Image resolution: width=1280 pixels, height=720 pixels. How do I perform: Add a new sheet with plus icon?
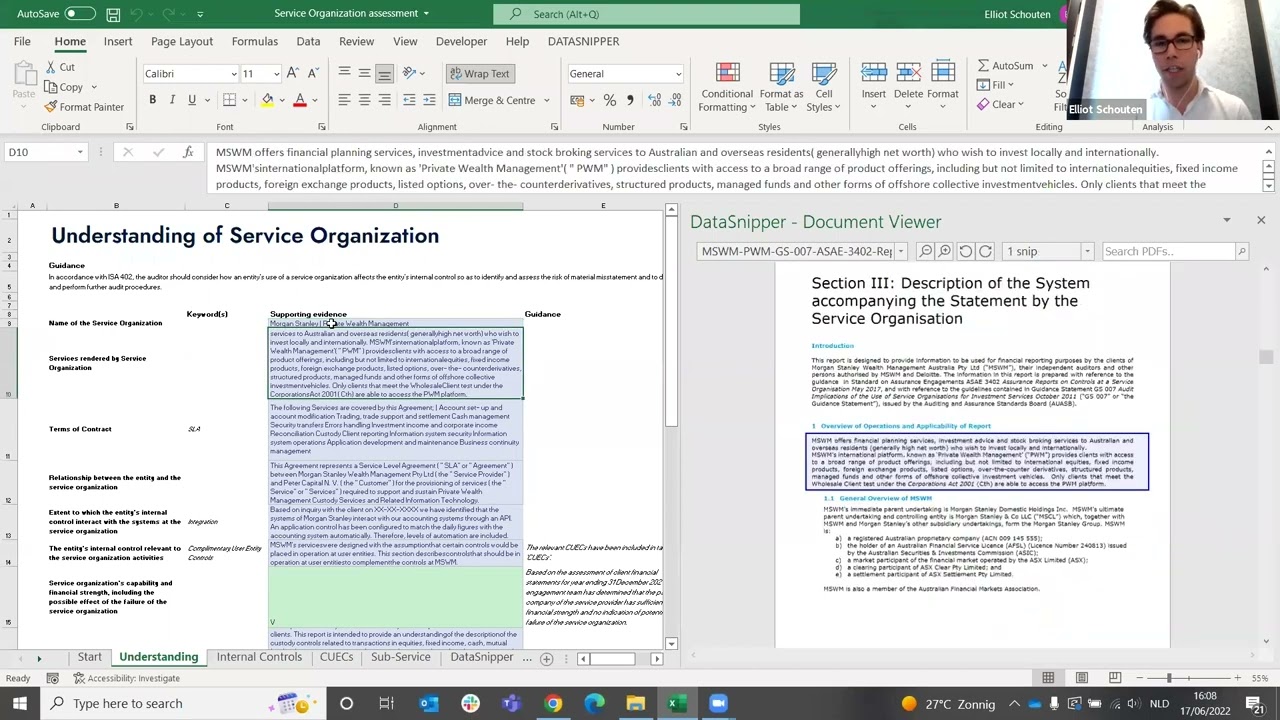547,658
